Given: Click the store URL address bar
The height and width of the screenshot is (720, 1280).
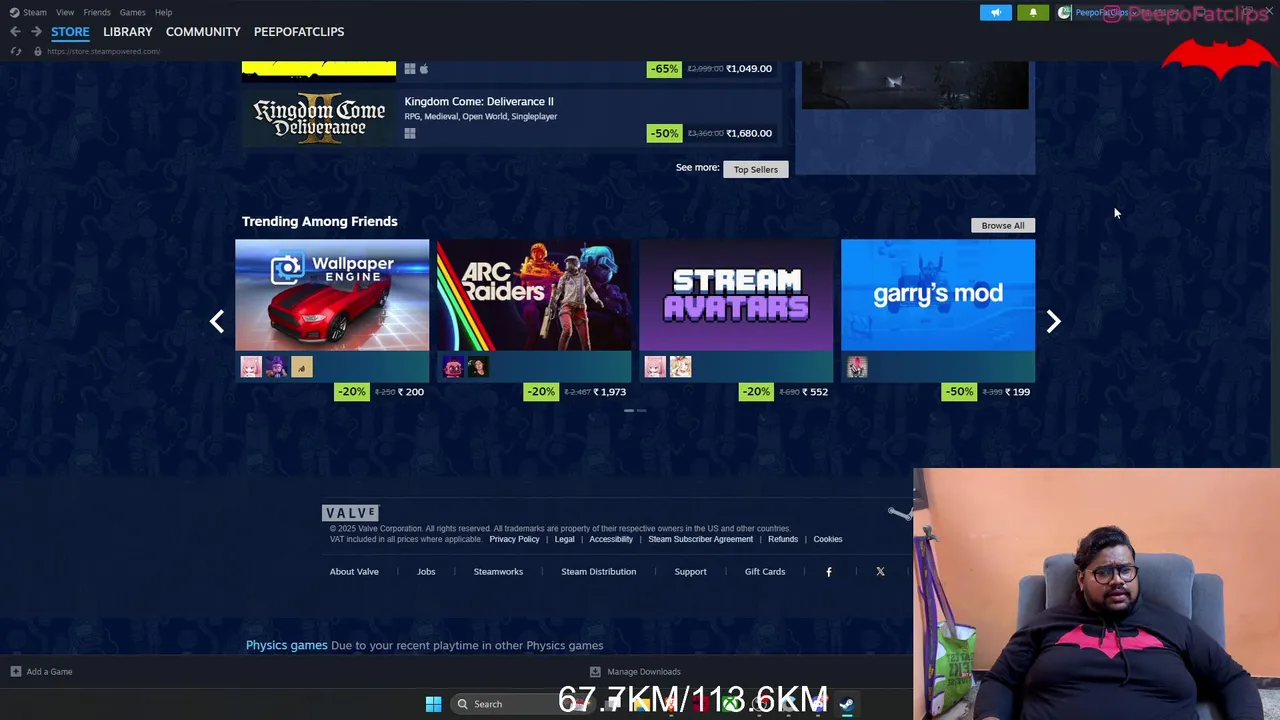Looking at the screenshot, I should (x=103, y=51).
